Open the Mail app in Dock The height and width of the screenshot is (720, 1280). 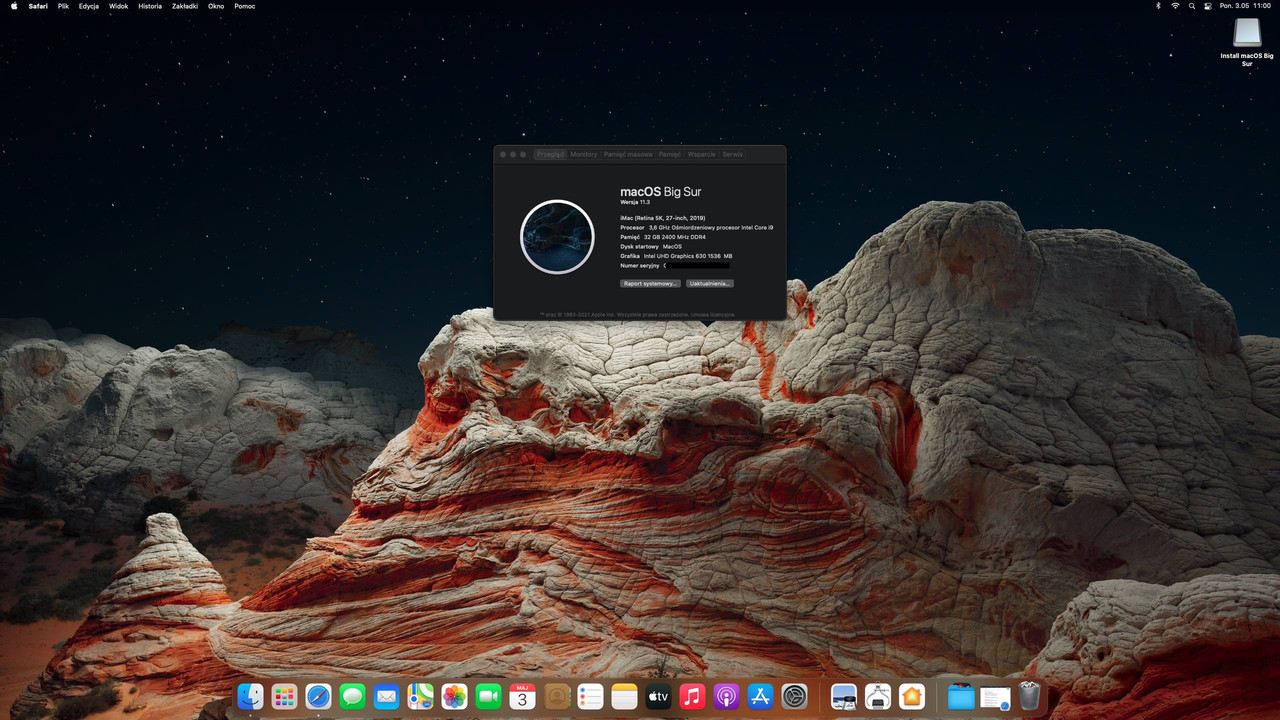pyautogui.click(x=386, y=697)
